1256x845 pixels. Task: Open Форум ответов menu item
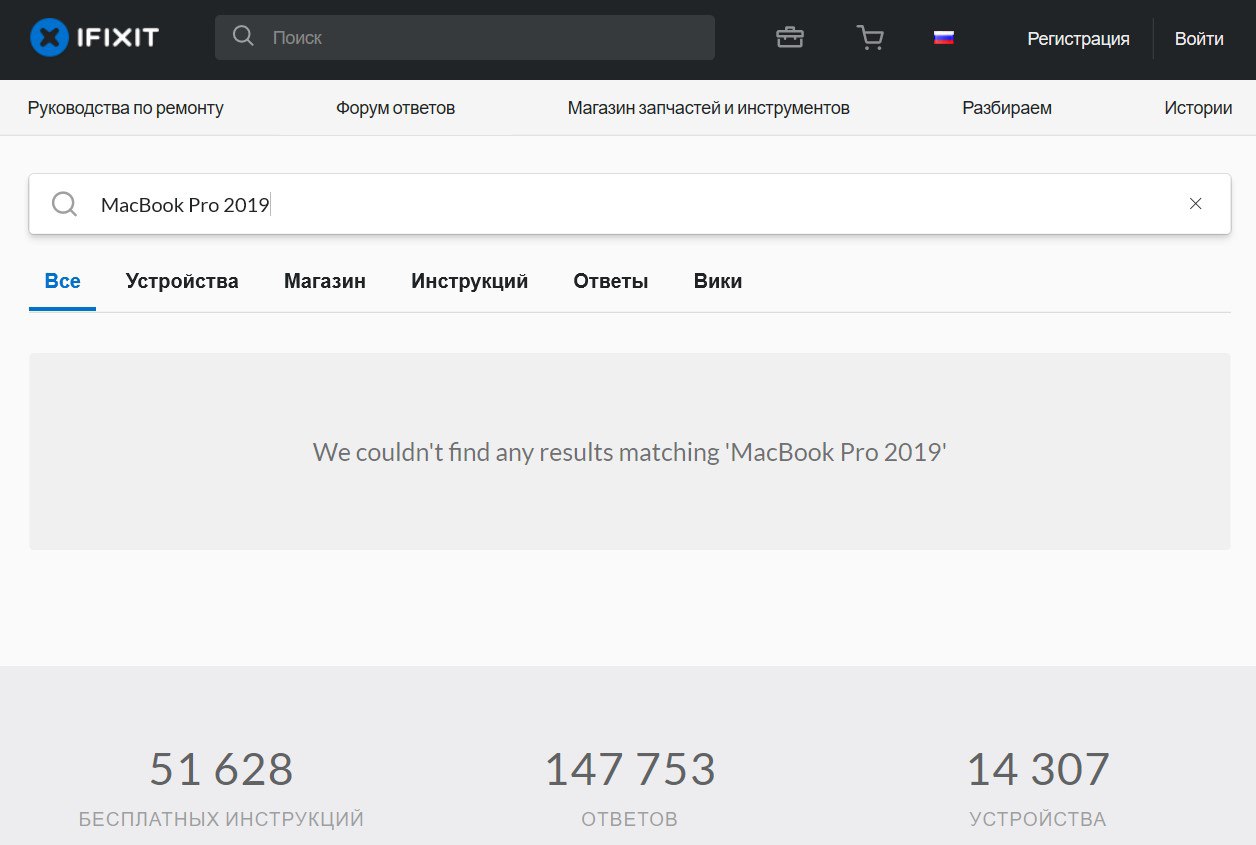point(395,108)
